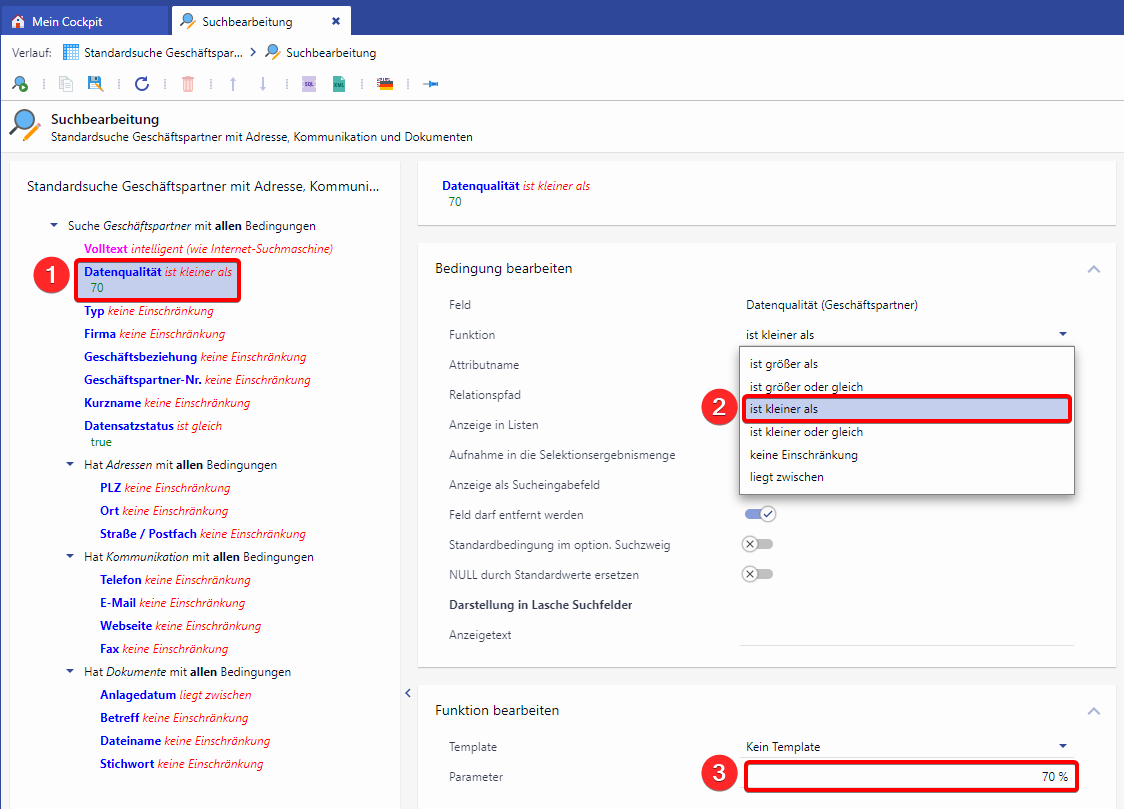Screen dimensions: 1124x809
Task: Click the table icon in the breadcrumb
Action: point(71,52)
